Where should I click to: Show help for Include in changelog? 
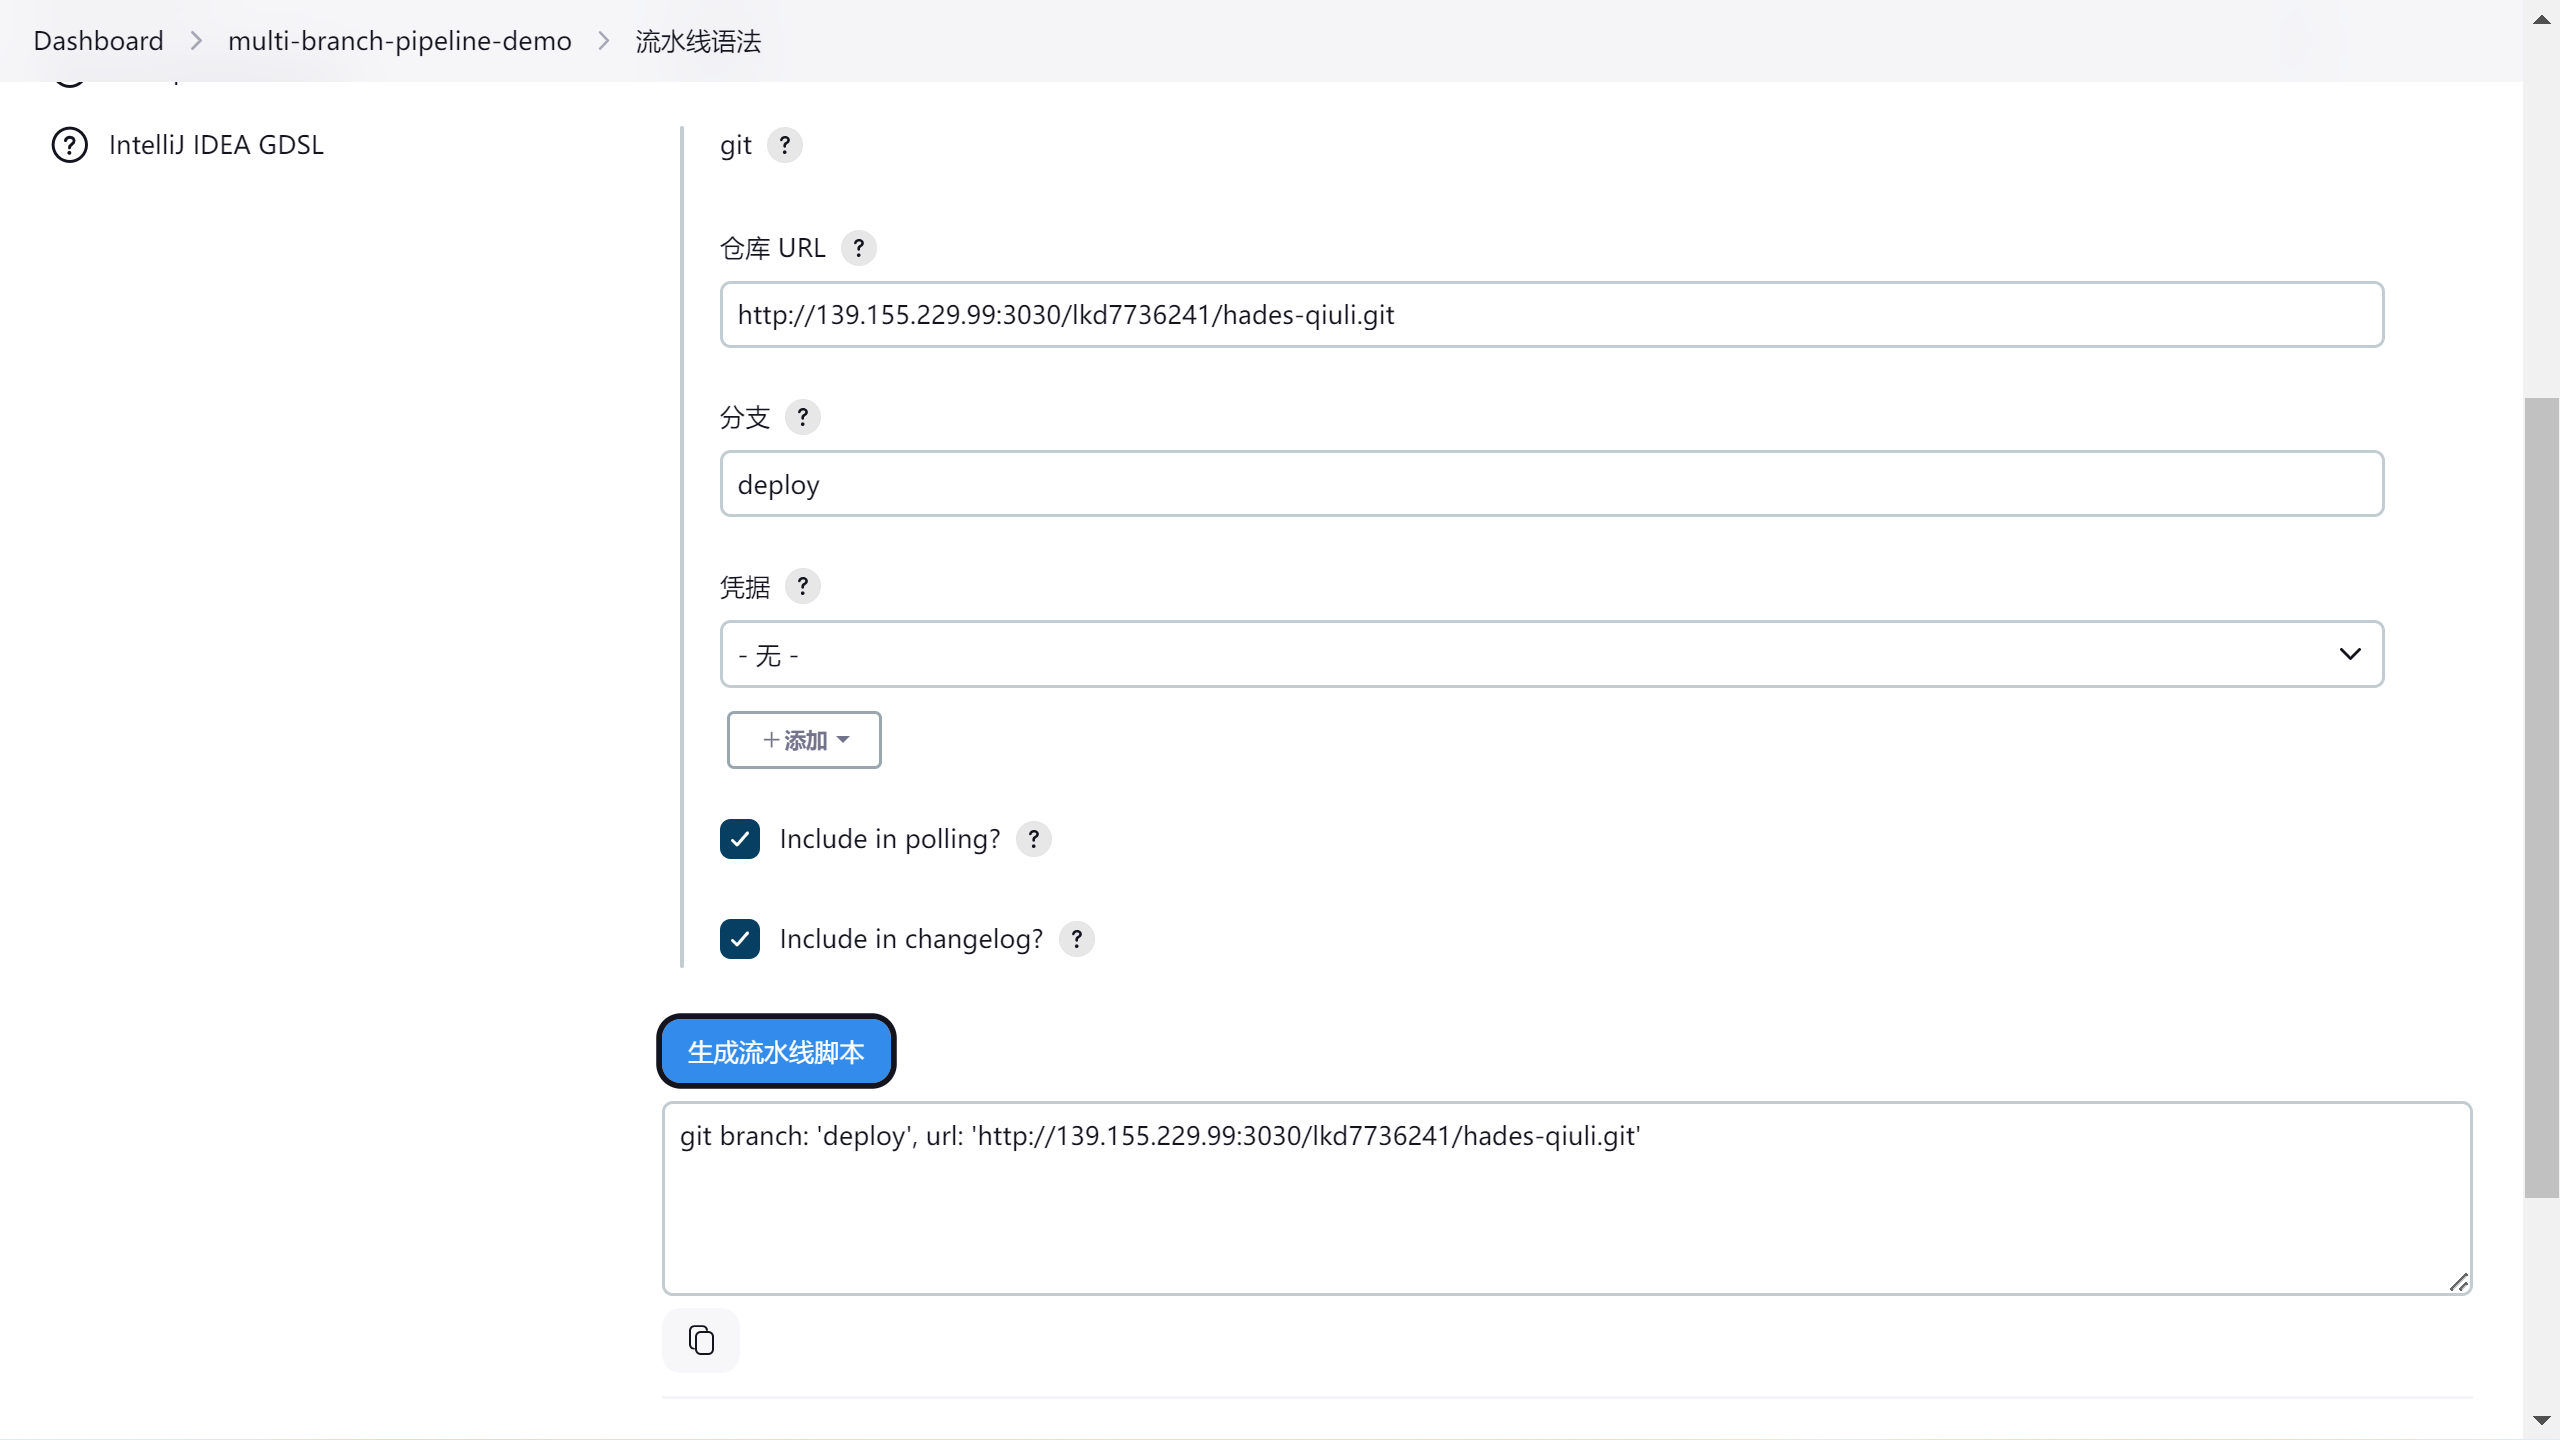pyautogui.click(x=1076, y=939)
